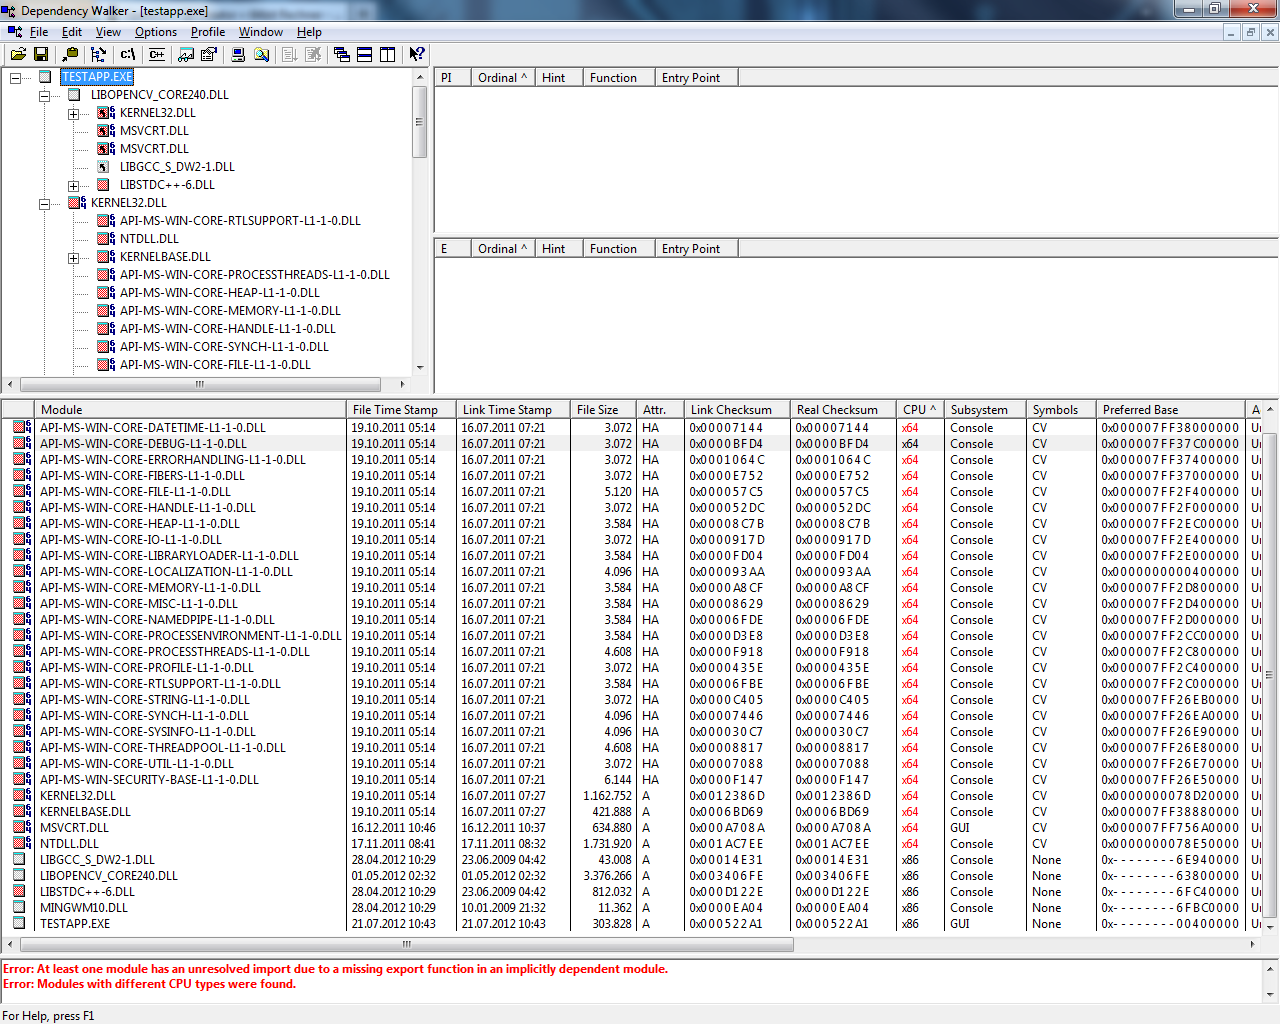The image size is (1280, 1024).
Task: Click API-MS-WIN-CORE-HEAP tree item's module icon
Action: click(x=105, y=293)
